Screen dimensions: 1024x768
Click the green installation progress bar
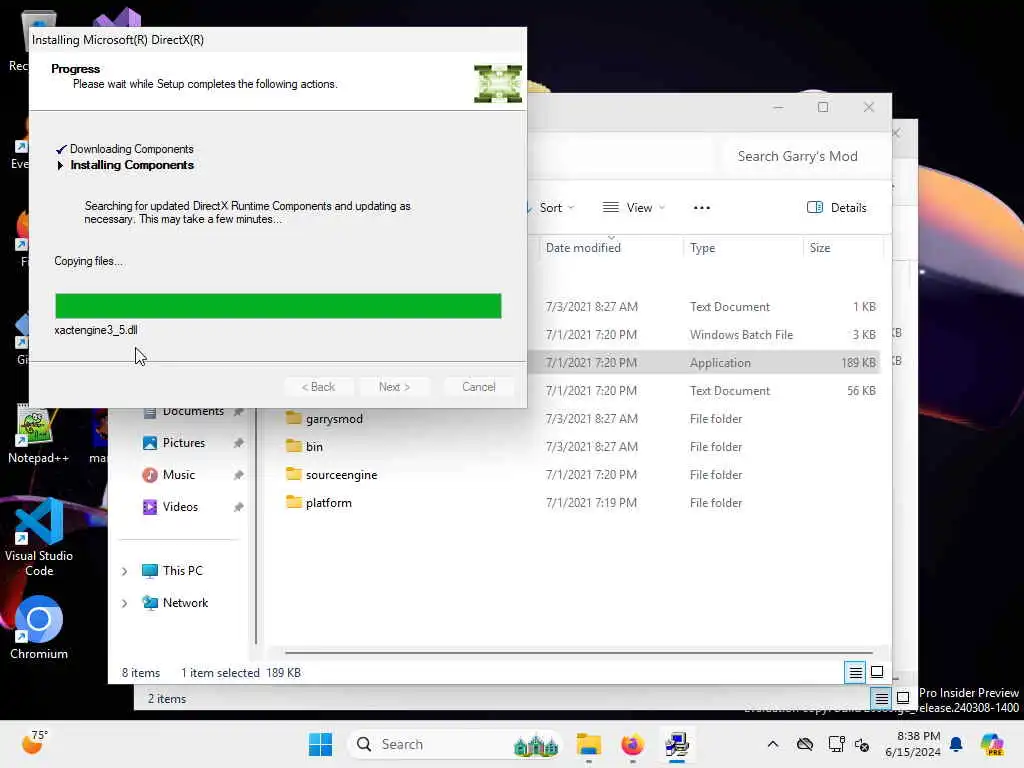[x=278, y=306]
